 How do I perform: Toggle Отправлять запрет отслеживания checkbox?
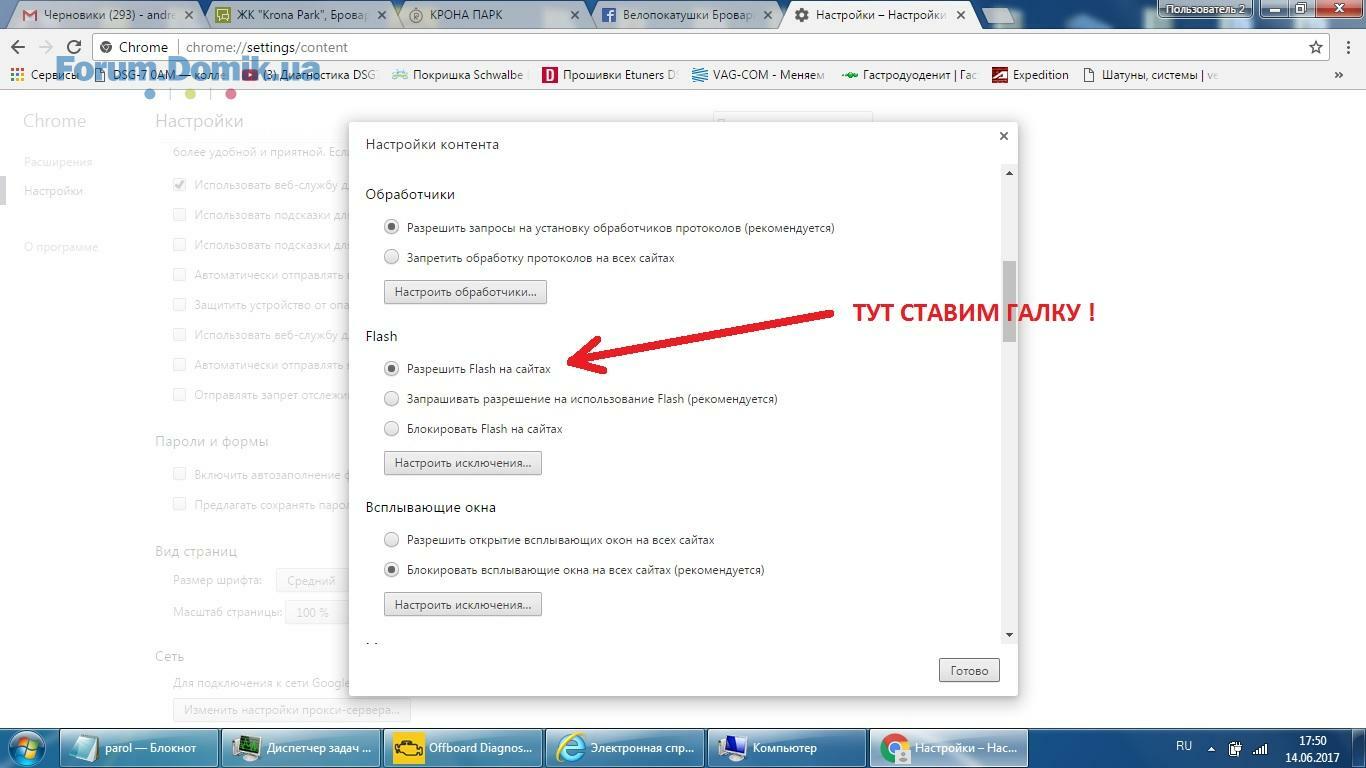179,394
